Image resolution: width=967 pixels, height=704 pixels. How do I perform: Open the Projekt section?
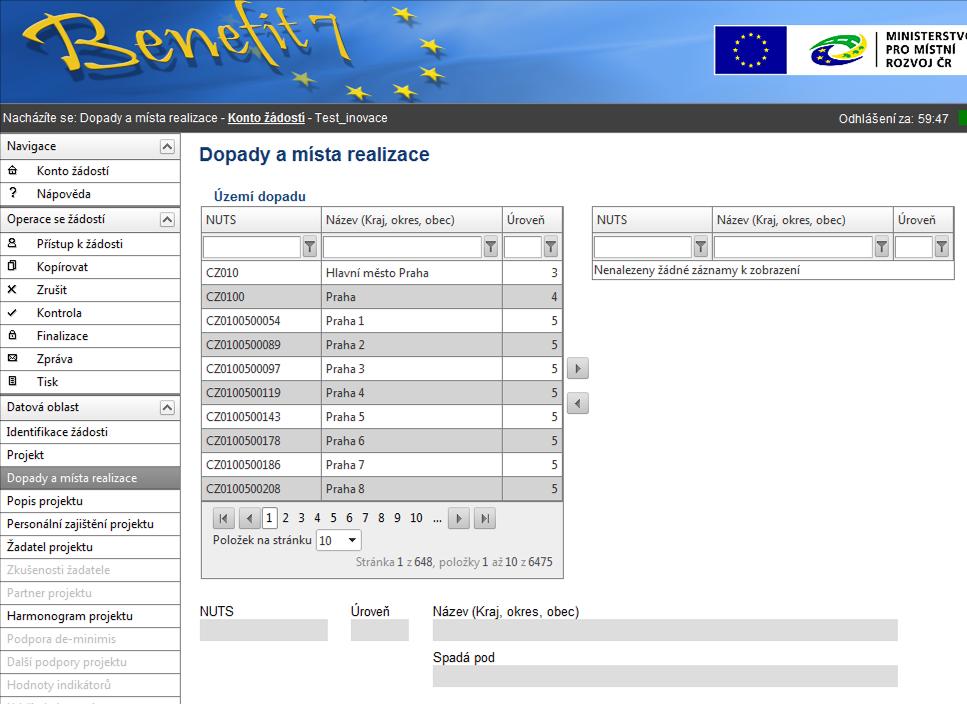[90, 455]
